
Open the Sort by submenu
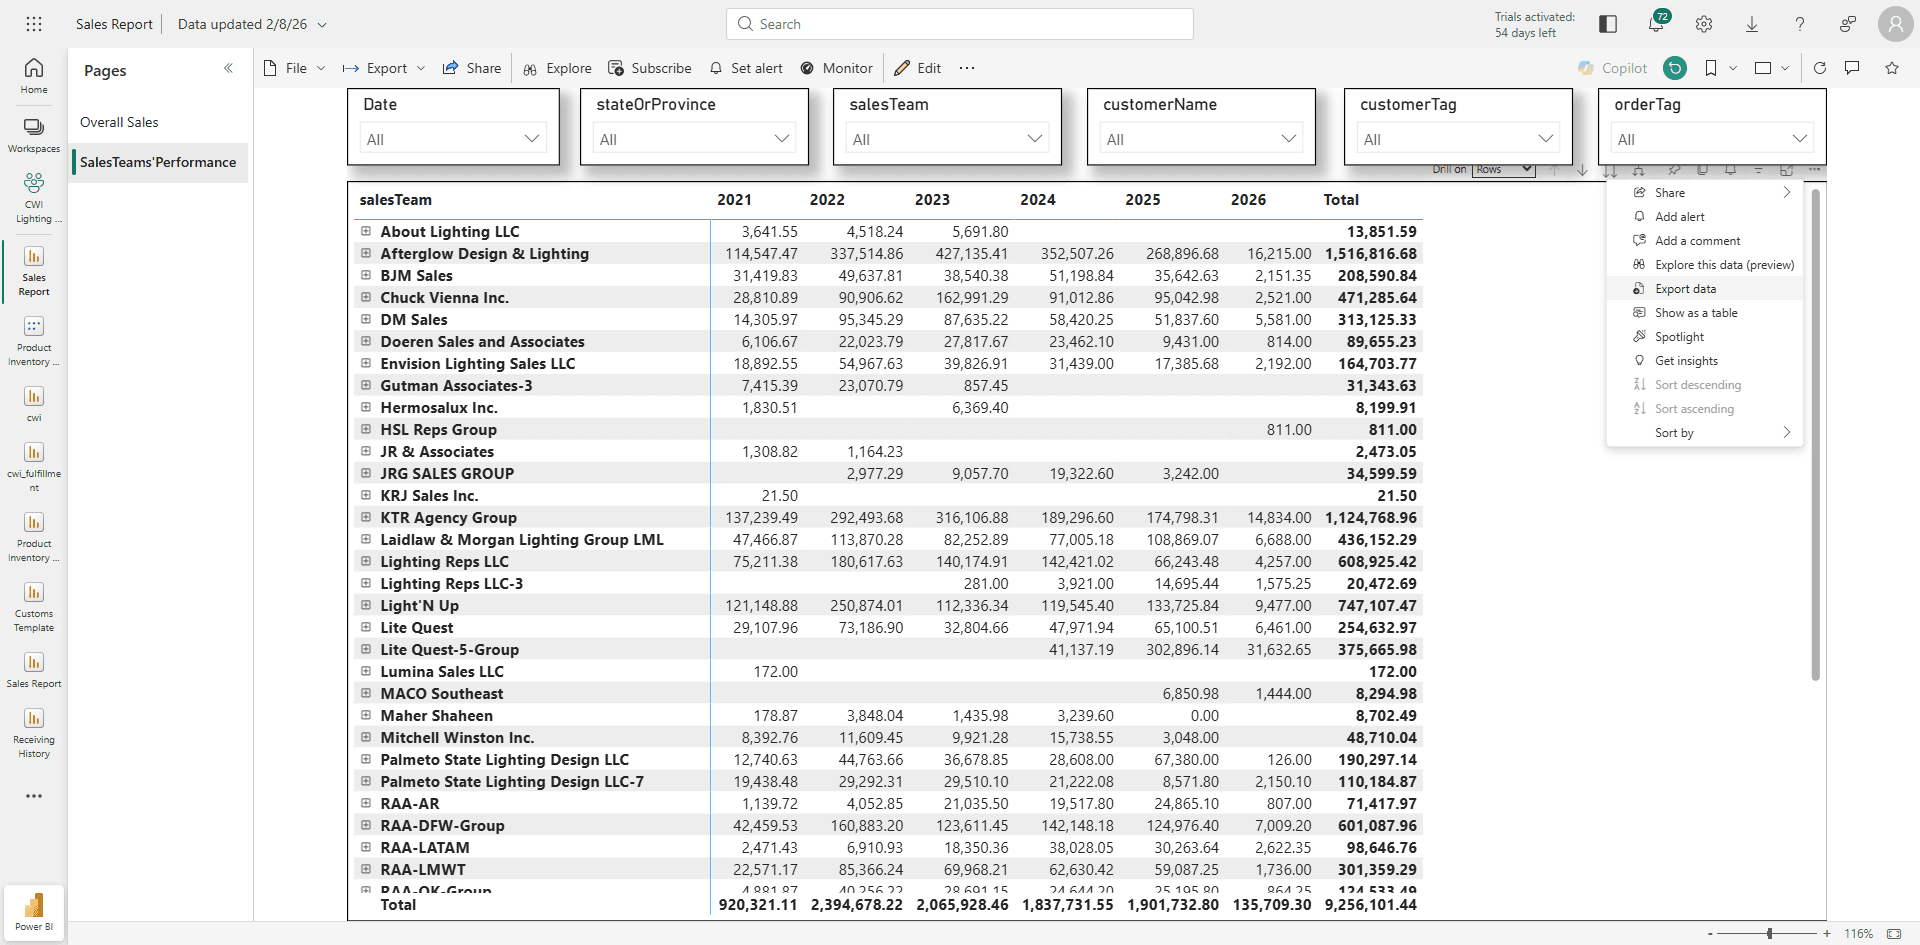click(x=1704, y=433)
